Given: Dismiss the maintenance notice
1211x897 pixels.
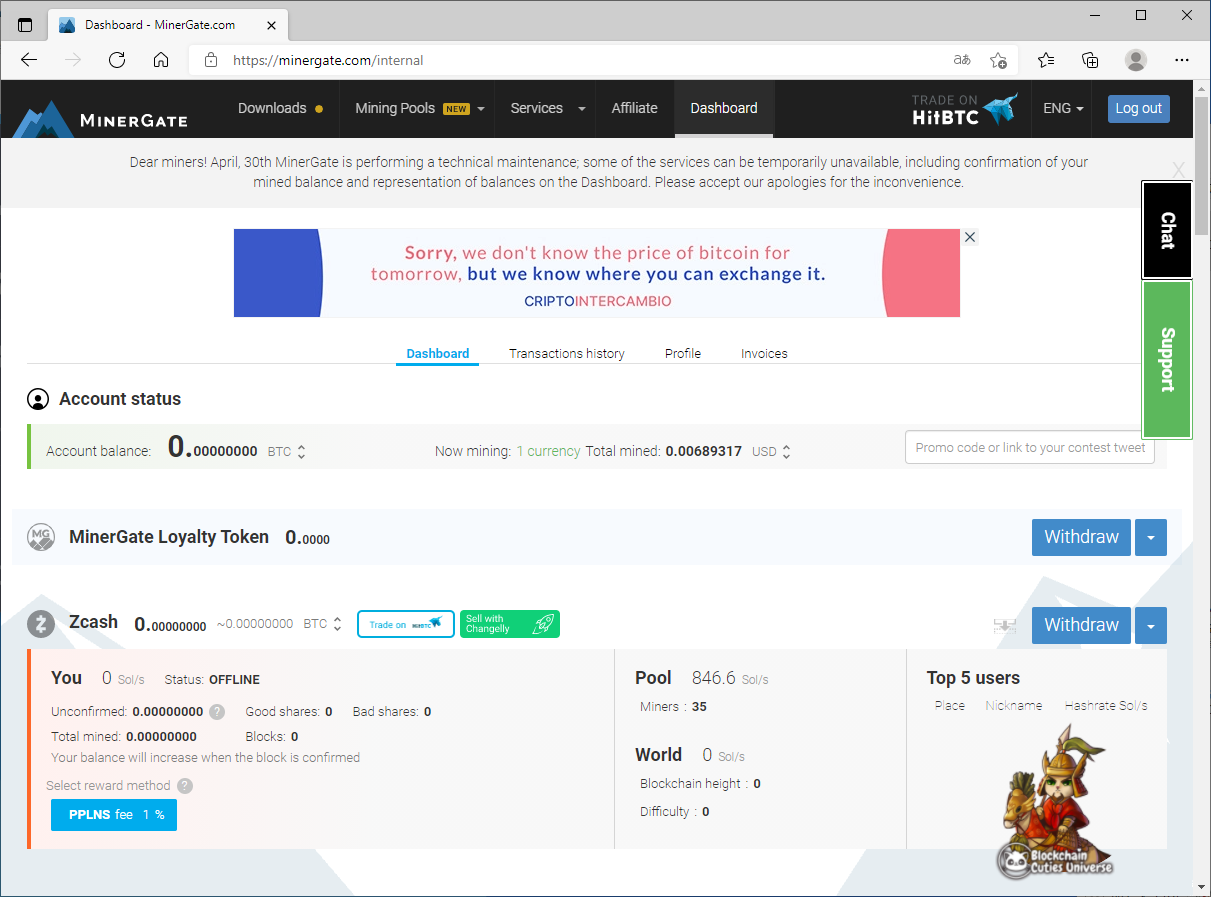Looking at the screenshot, I should click(1178, 171).
